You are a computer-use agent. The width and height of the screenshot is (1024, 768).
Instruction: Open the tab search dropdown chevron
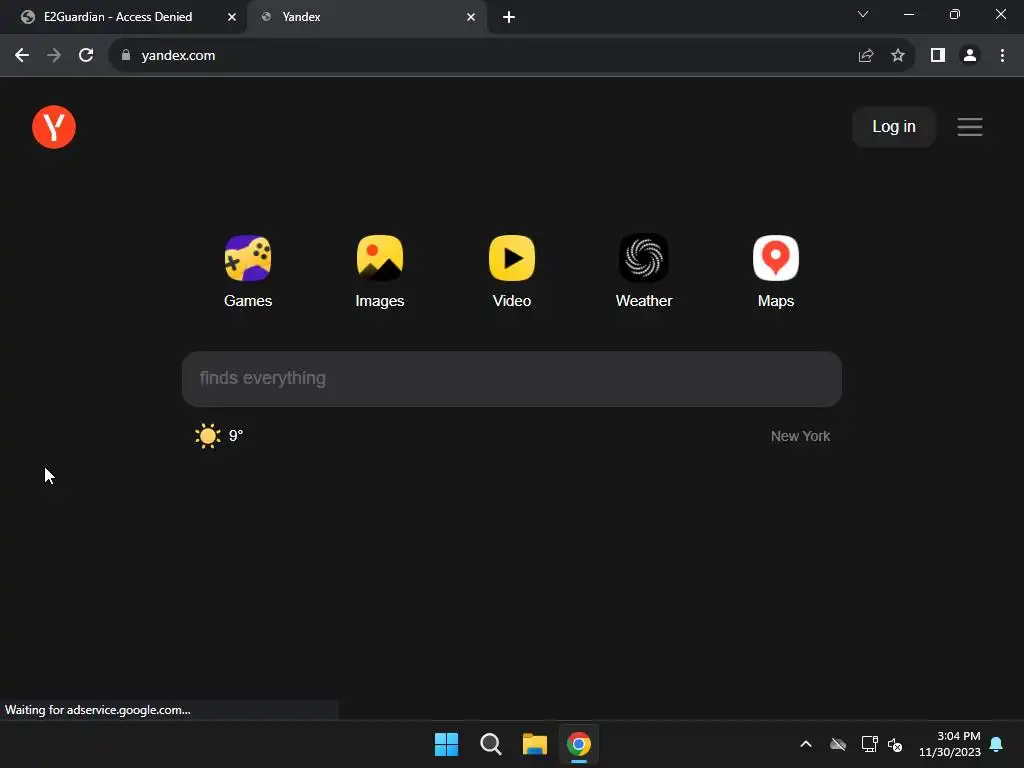(x=863, y=14)
